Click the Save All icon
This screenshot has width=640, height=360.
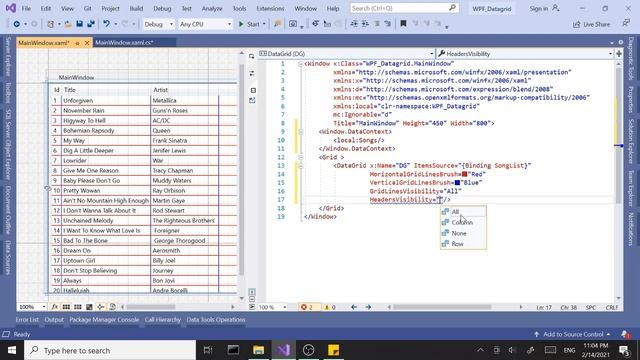pos(91,24)
